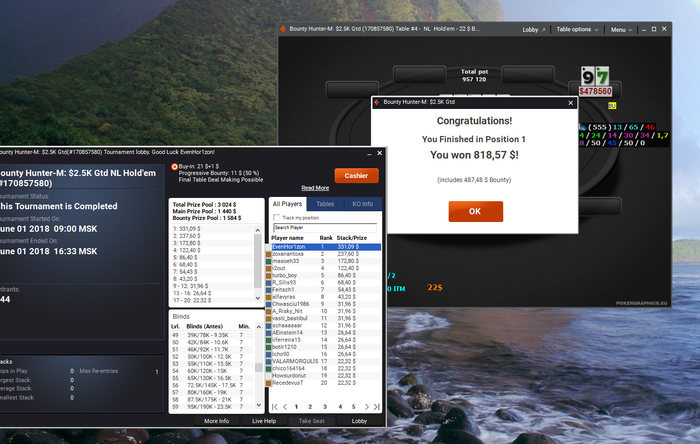
Task: Jump to last page of players list
Action: [376, 407]
